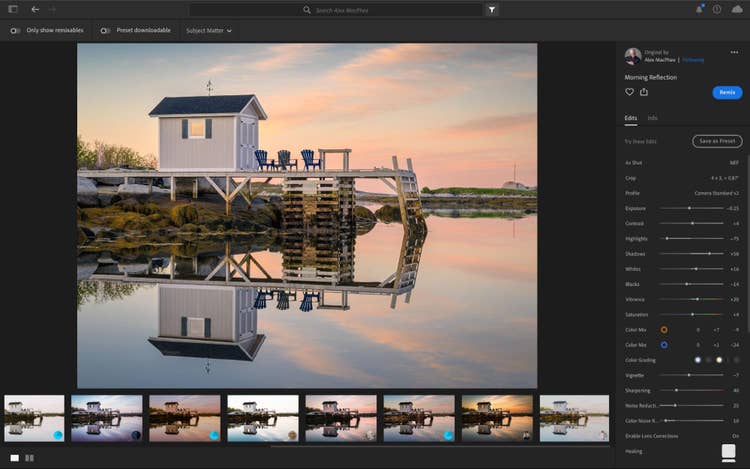This screenshot has height=469, width=750.
Task: Open the first remix thumbnail
Action: (x=34, y=418)
